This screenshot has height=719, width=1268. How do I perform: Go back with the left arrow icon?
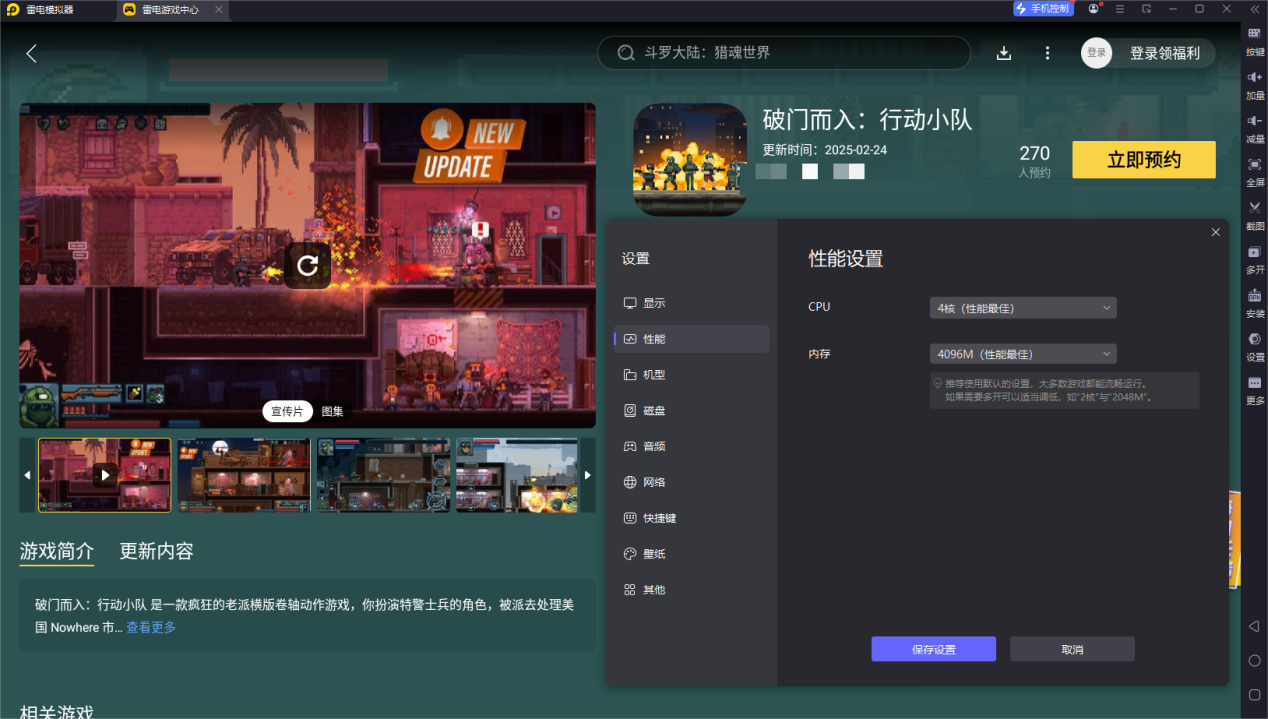[32, 54]
